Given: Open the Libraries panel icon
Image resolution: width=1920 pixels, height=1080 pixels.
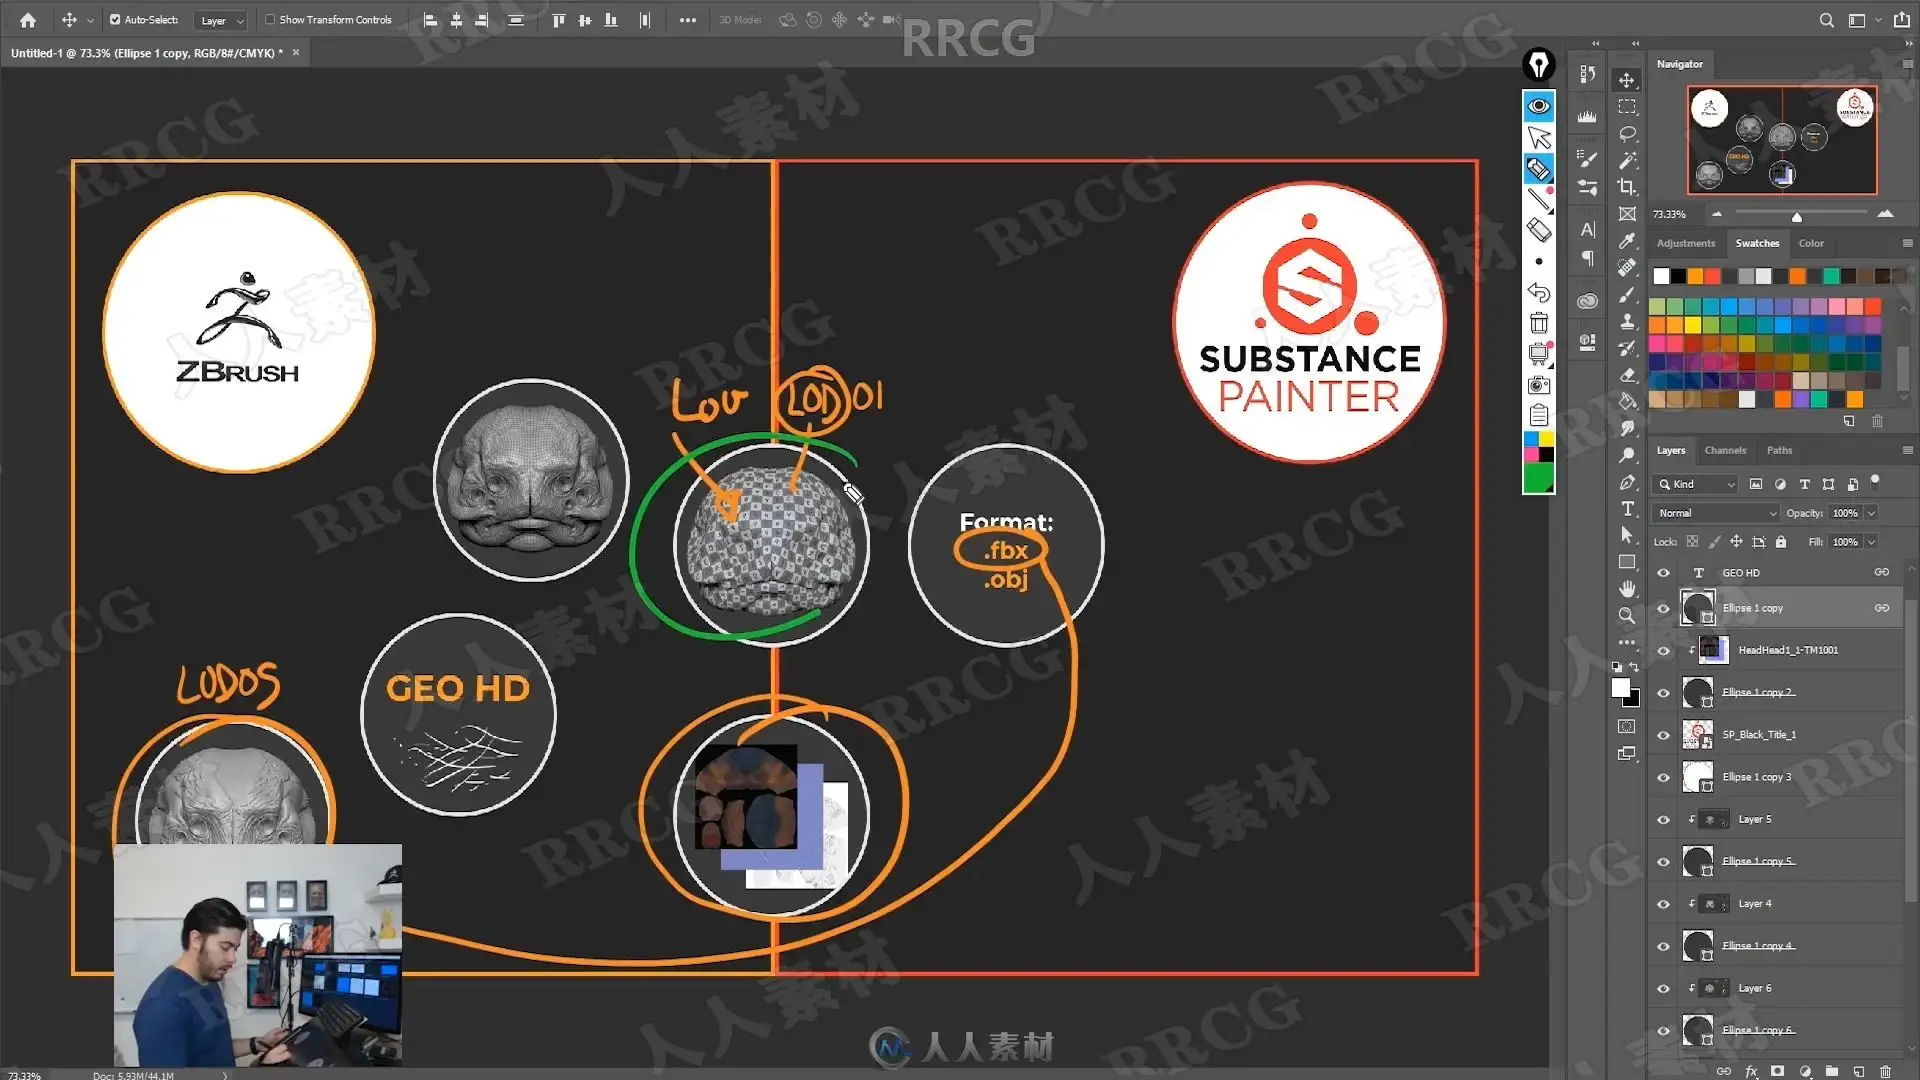Looking at the screenshot, I should (1587, 301).
